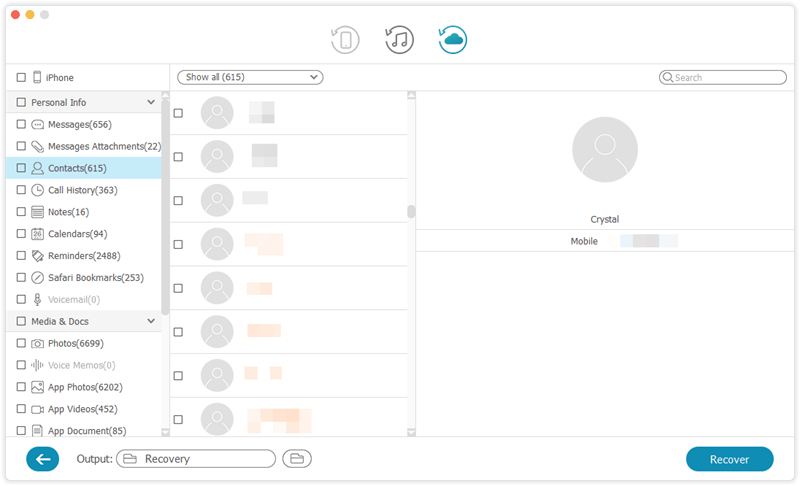This screenshot has height=486, width=800.
Task: Click the Safari Bookmarks compass icon
Action: (37, 277)
